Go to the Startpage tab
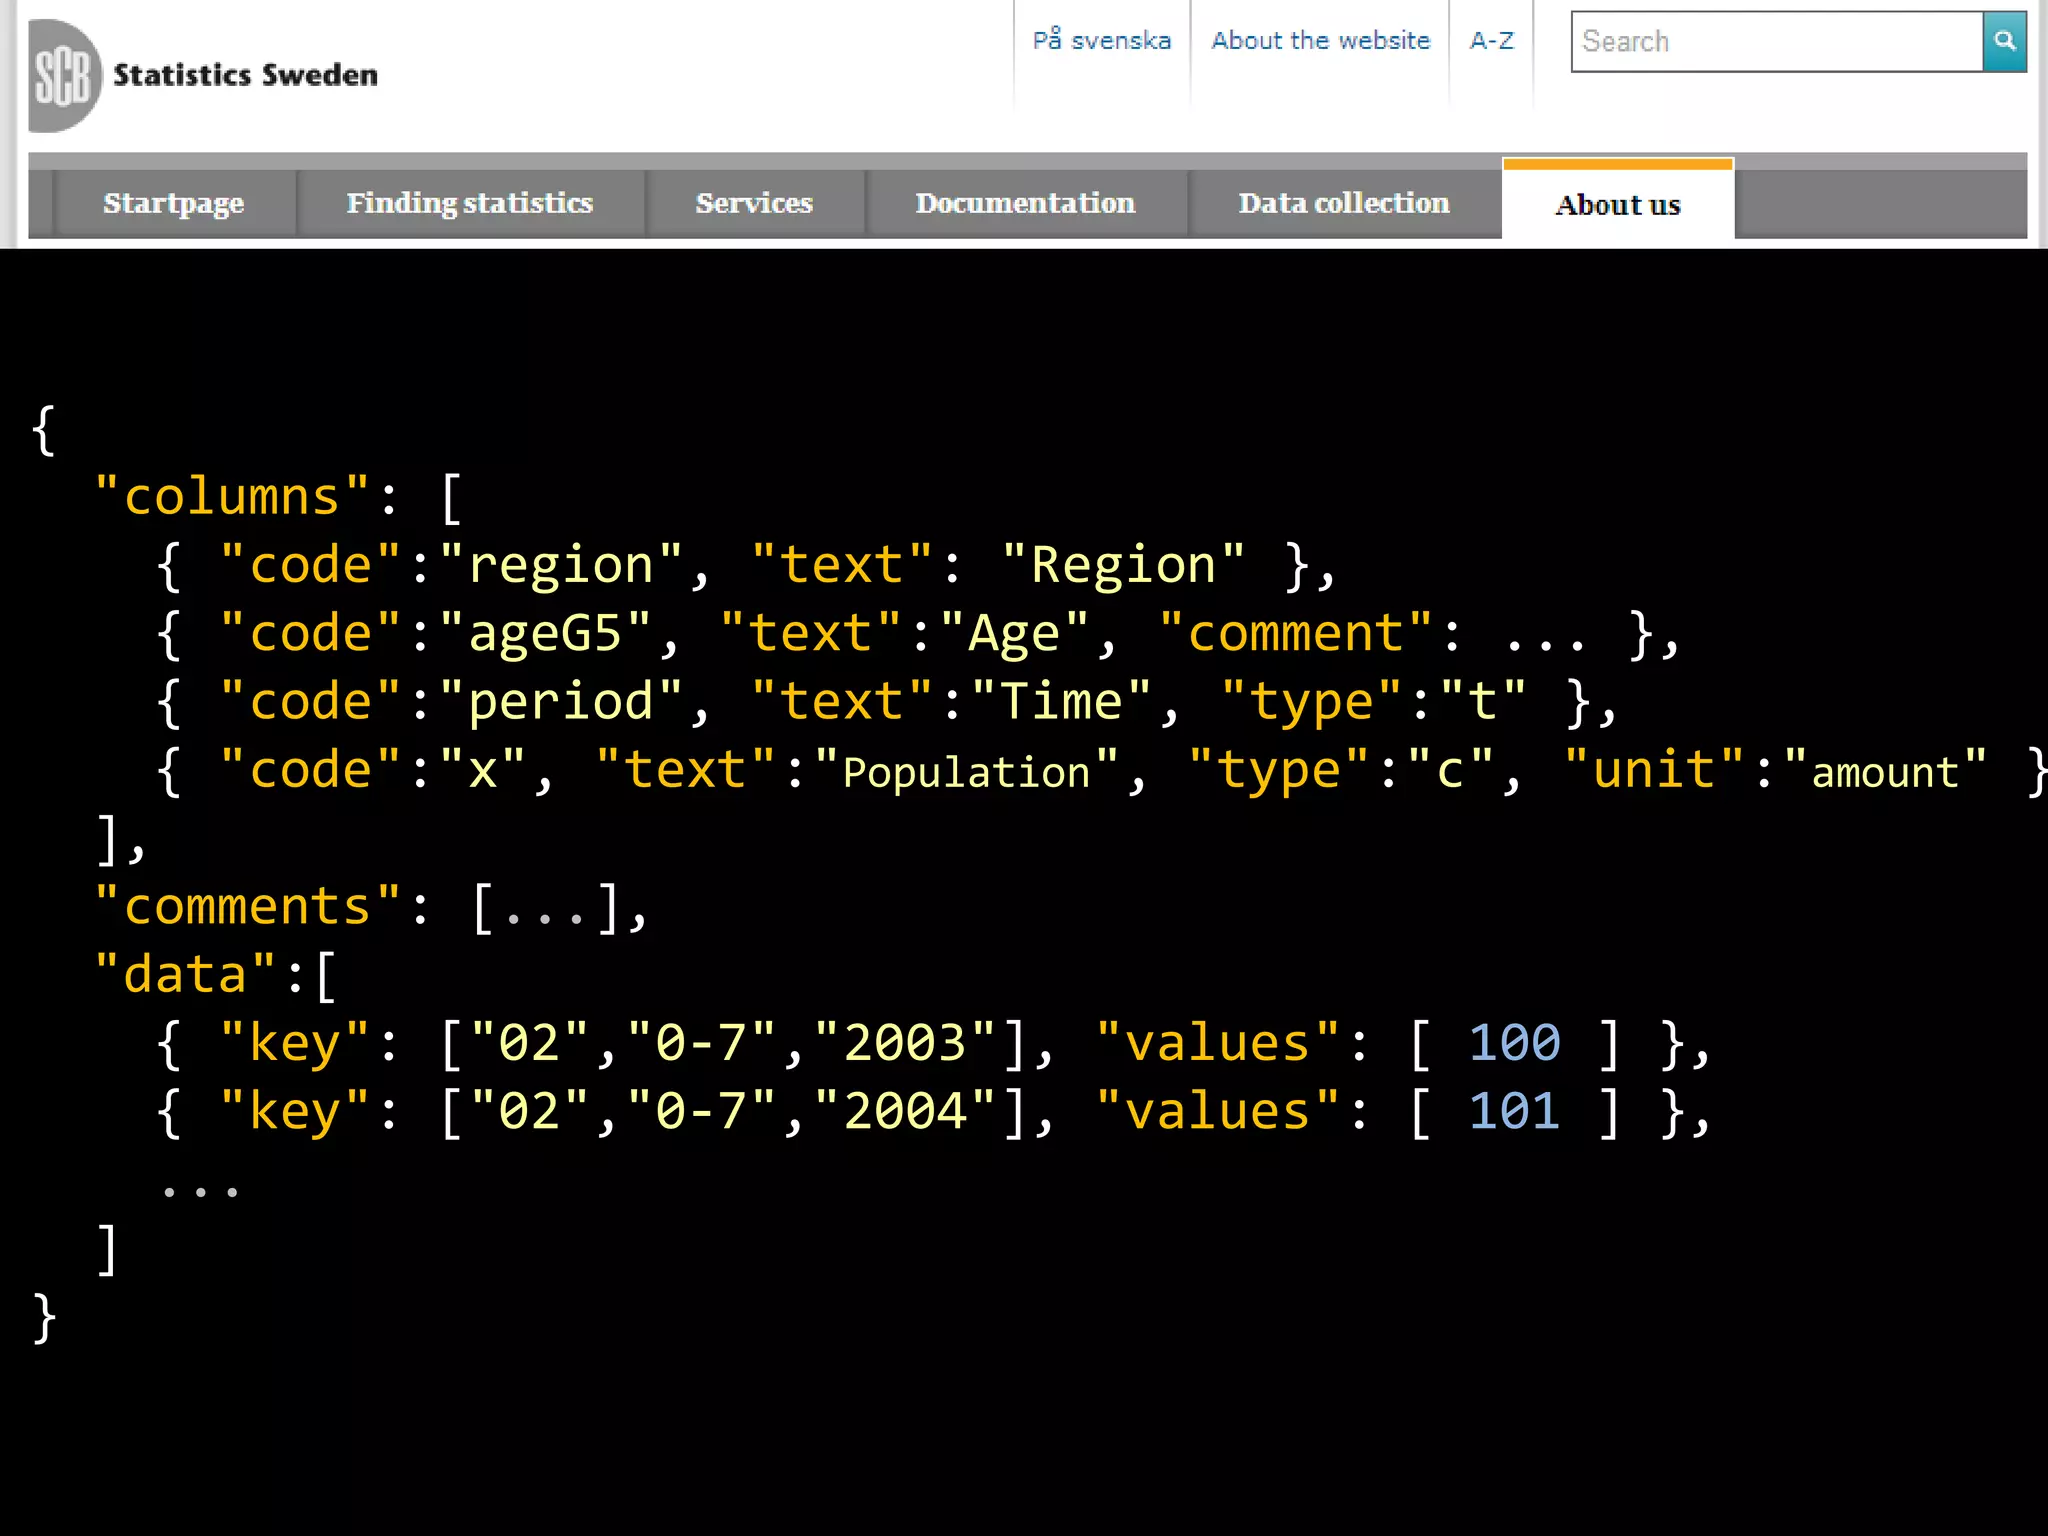This screenshot has height=1536, width=2048. pyautogui.click(x=174, y=203)
